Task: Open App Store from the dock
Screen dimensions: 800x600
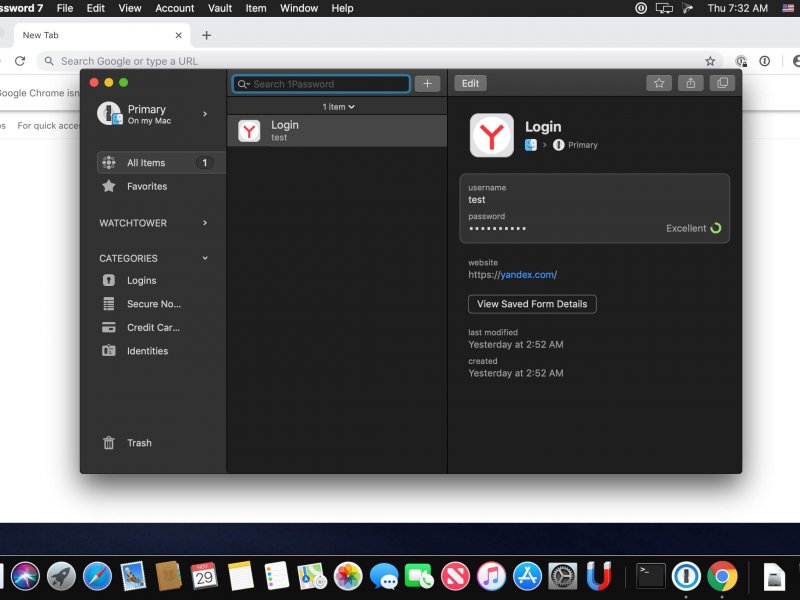Action: pyautogui.click(x=527, y=576)
